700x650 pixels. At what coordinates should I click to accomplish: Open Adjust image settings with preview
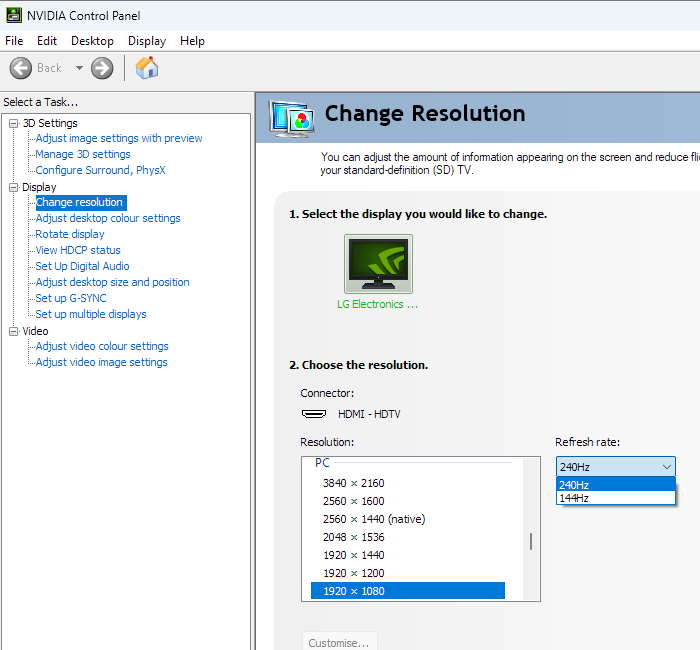click(x=119, y=138)
